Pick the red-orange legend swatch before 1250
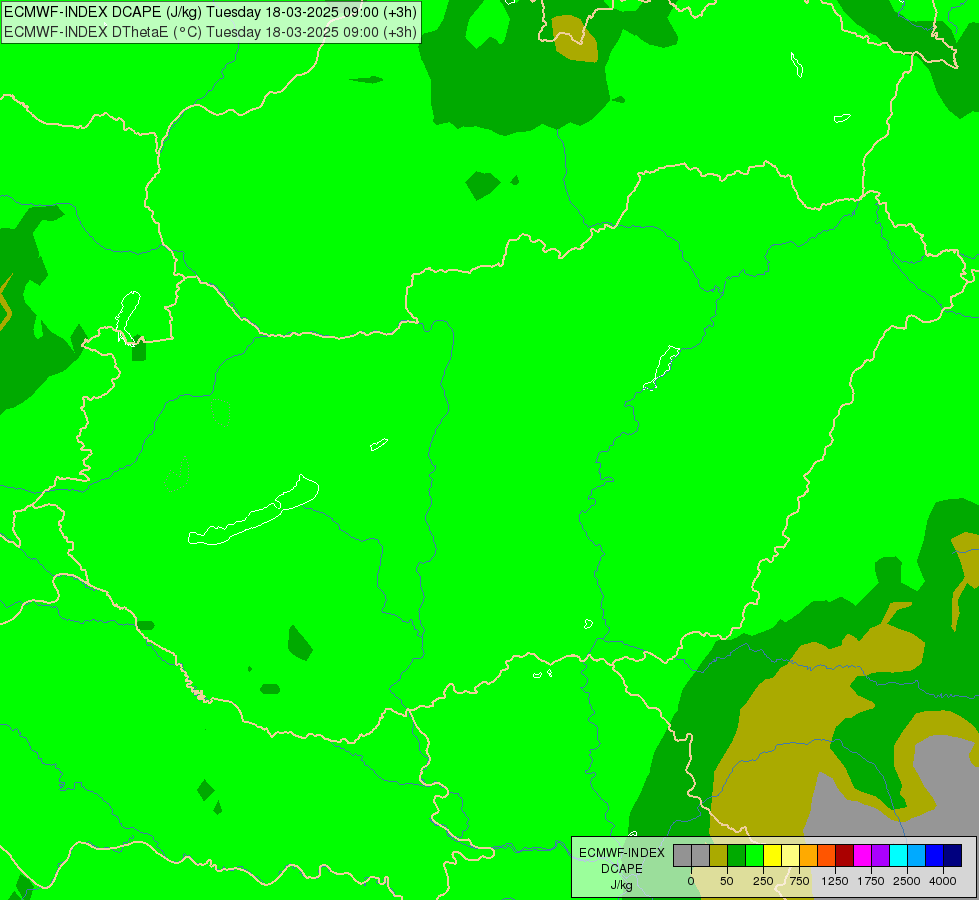 tap(827, 856)
